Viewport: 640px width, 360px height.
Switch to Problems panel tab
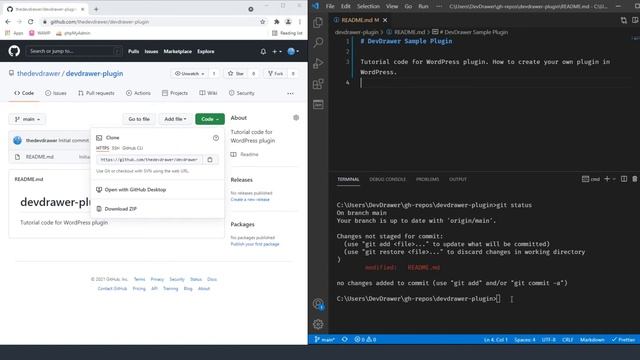[427, 179]
